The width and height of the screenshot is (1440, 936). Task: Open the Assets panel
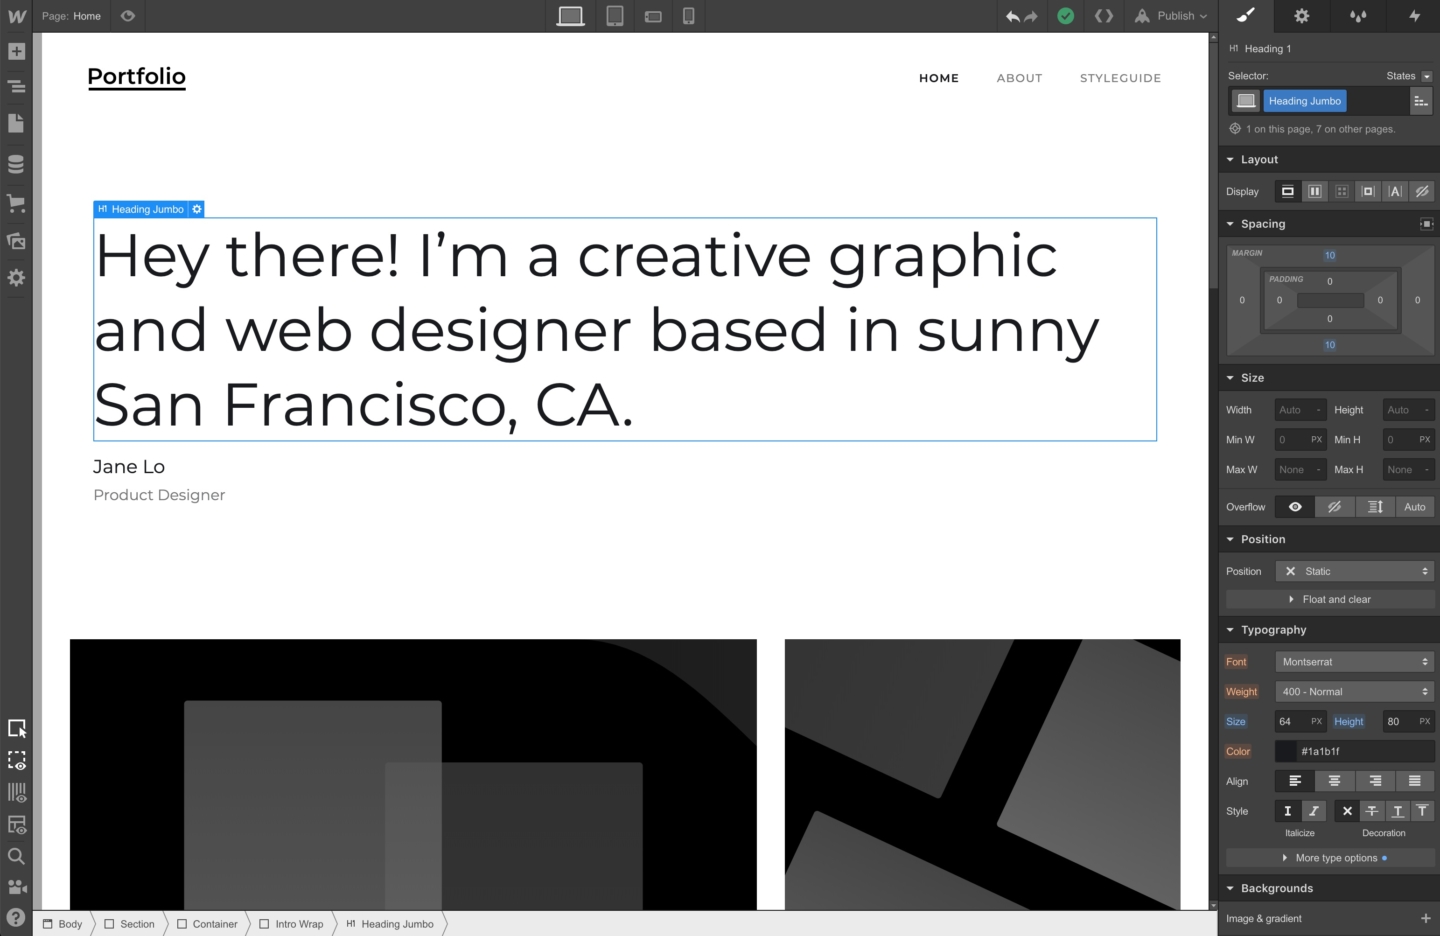(x=16, y=240)
